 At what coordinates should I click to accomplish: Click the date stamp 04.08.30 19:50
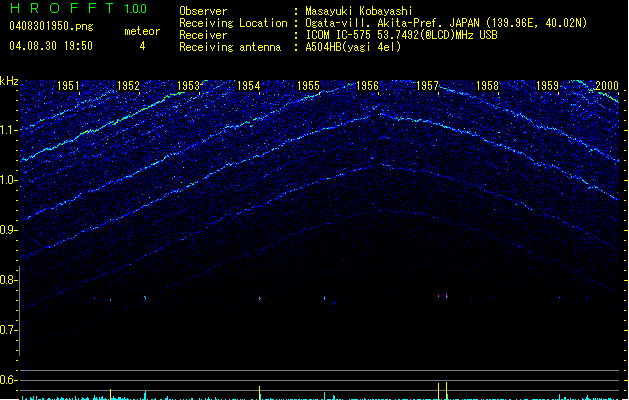[51, 46]
